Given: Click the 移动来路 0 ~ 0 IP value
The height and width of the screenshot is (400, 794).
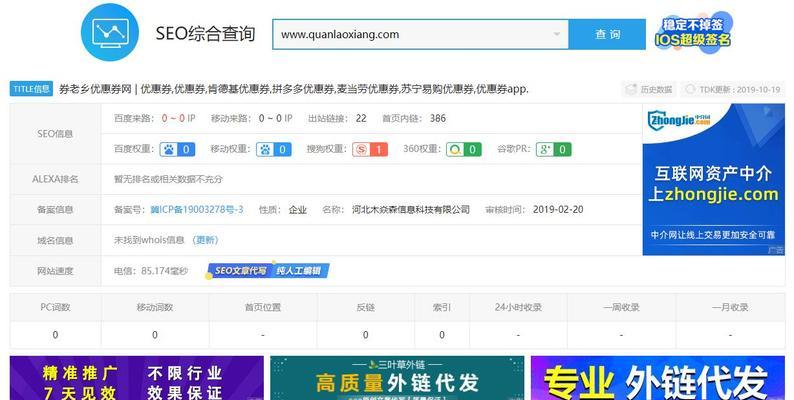Looking at the screenshot, I should point(275,118).
